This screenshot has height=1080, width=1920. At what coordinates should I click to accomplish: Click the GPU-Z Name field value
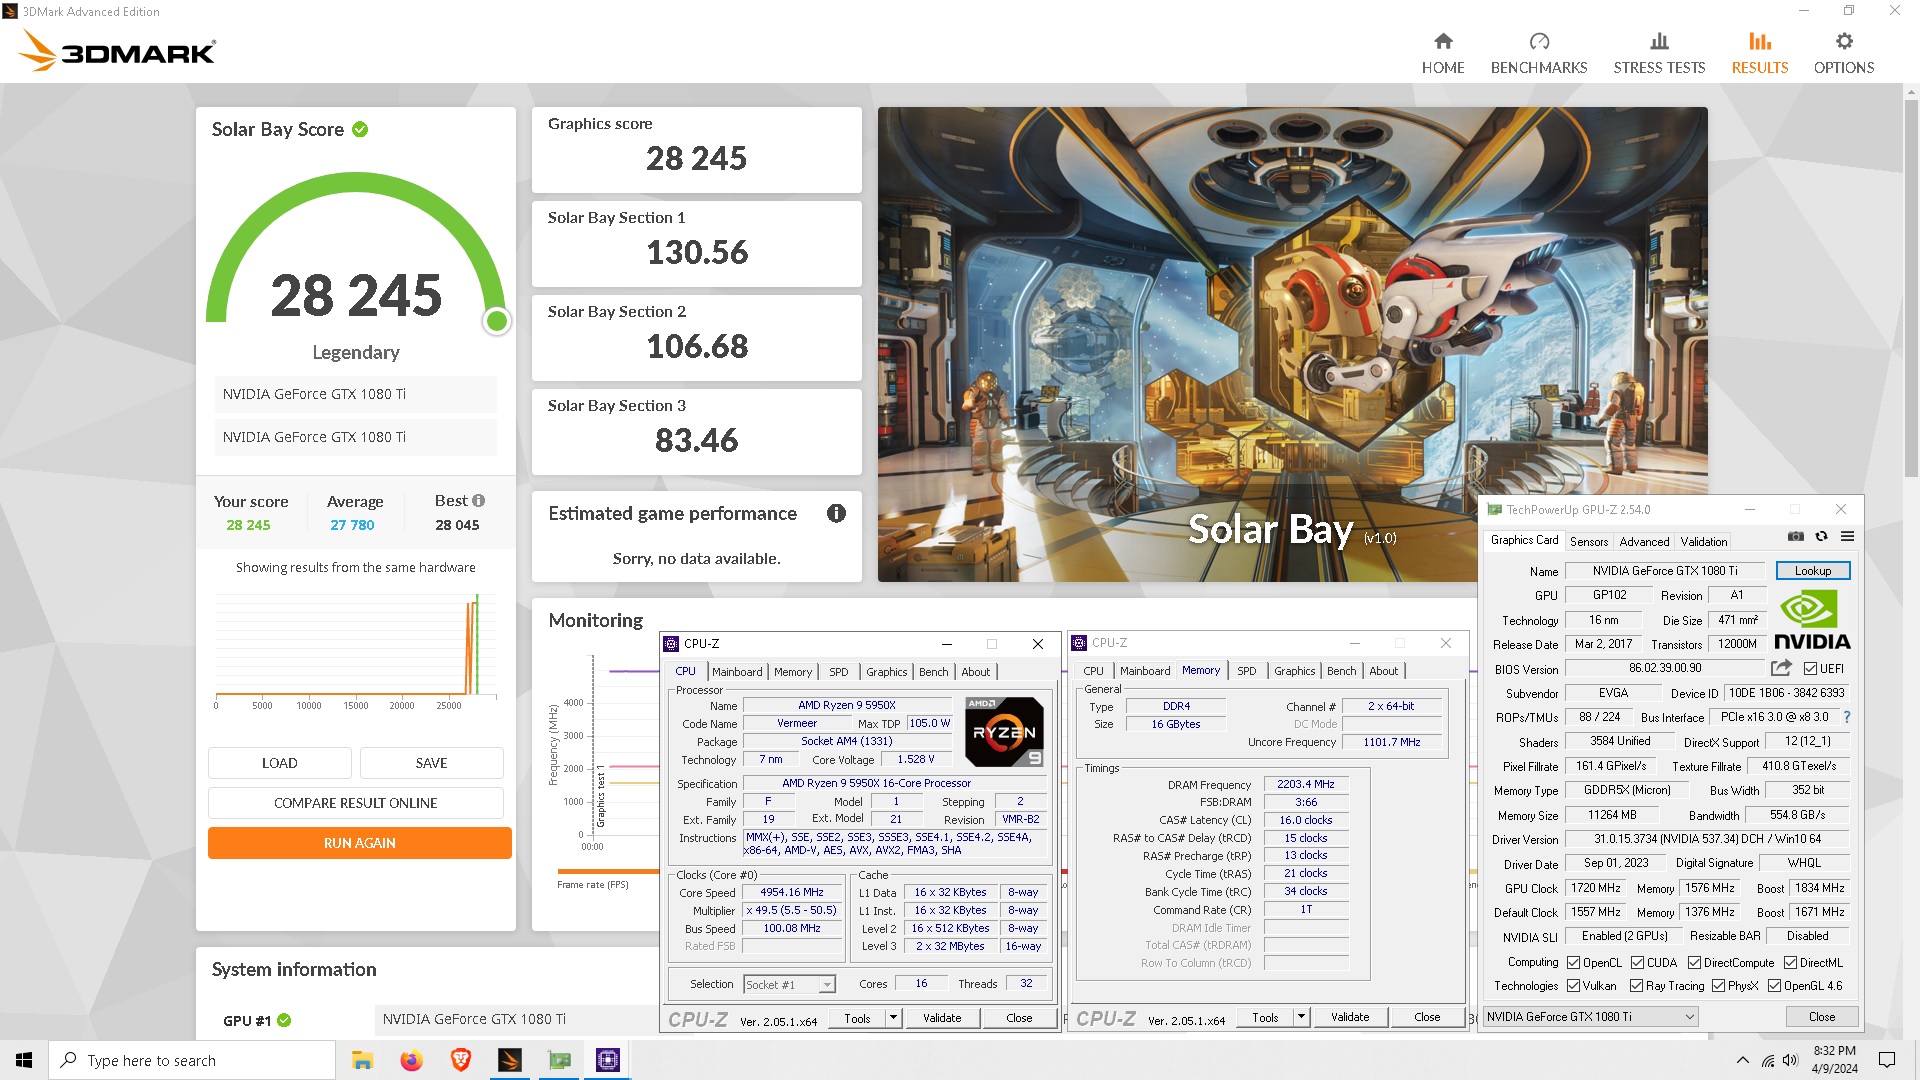pyautogui.click(x=1665, y=571)
